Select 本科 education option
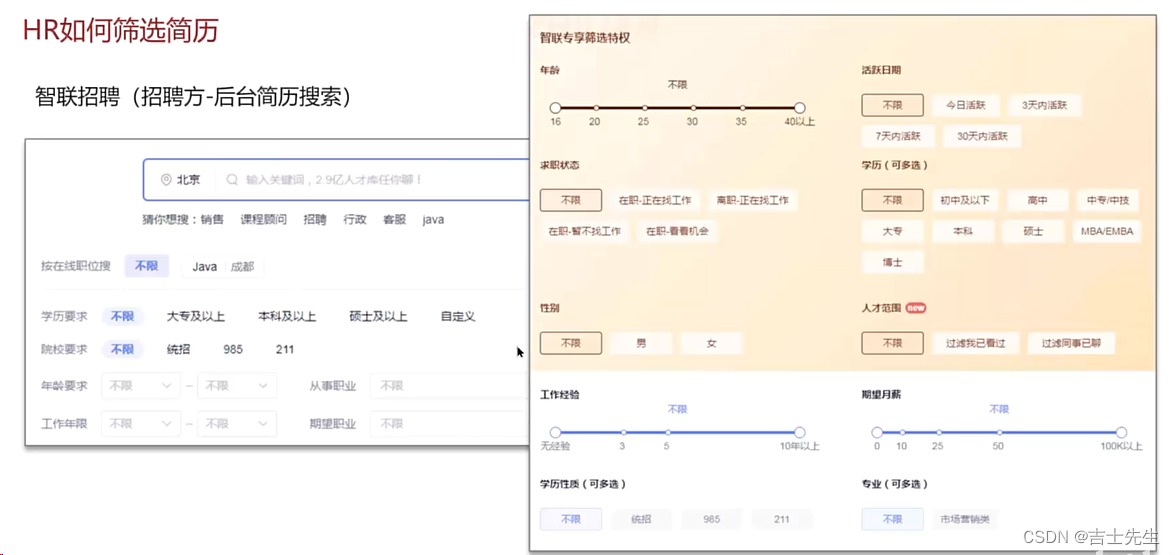Screen dimensions: 1175x555 [x=963, y=231]
